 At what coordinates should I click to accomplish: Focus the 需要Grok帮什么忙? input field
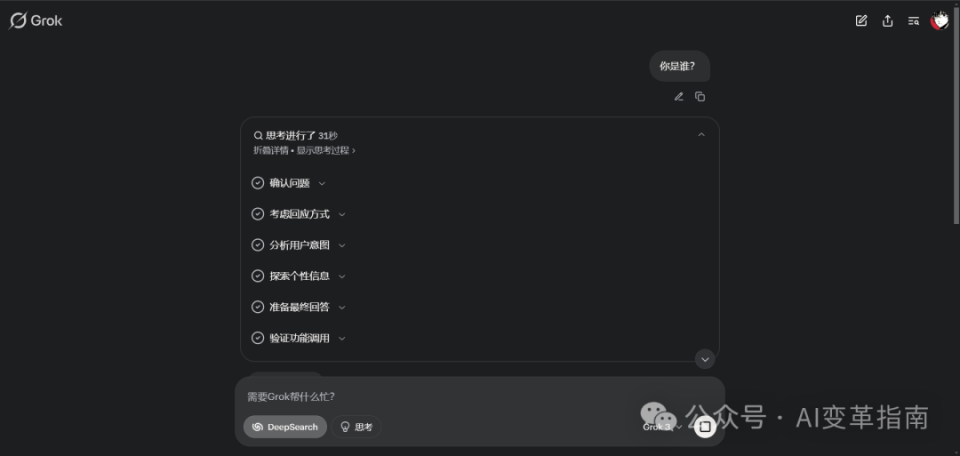(479, 397)
